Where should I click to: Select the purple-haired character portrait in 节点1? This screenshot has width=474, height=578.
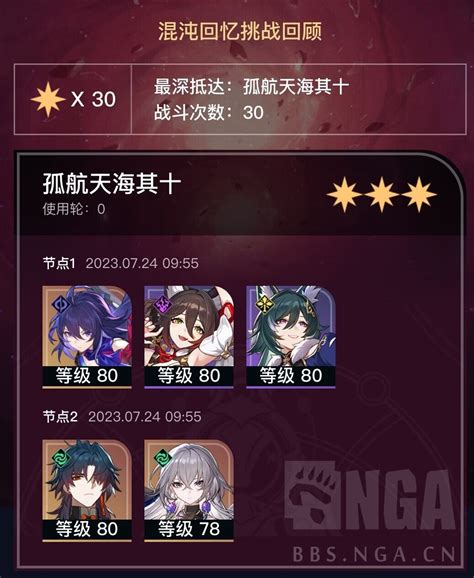click(x=87, y=337)
